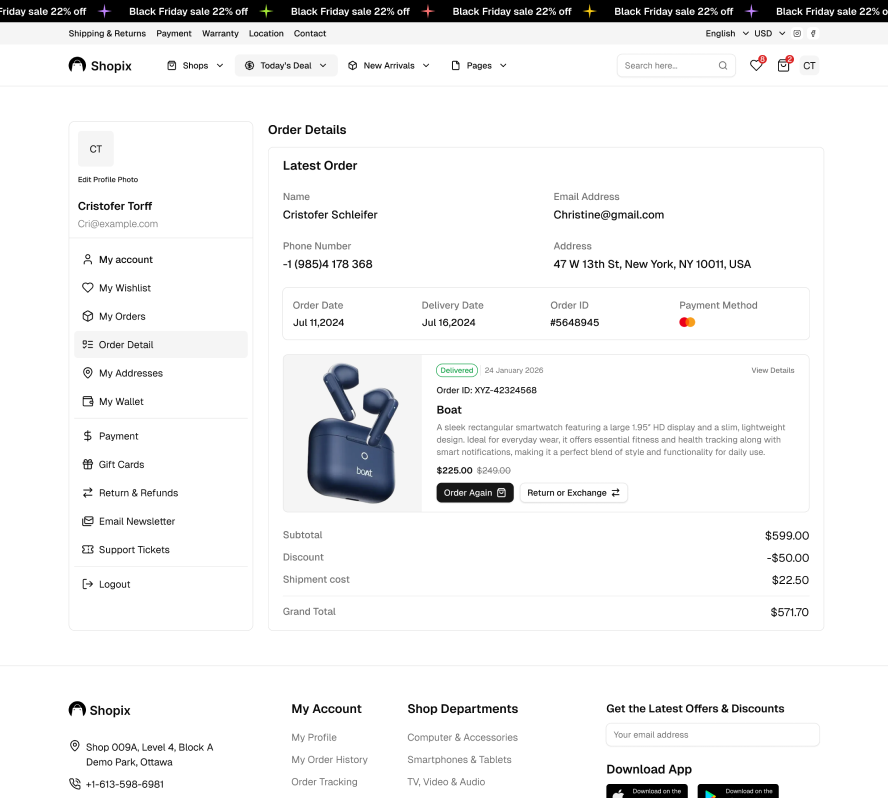Click the CT profile avatar in header

809,66
